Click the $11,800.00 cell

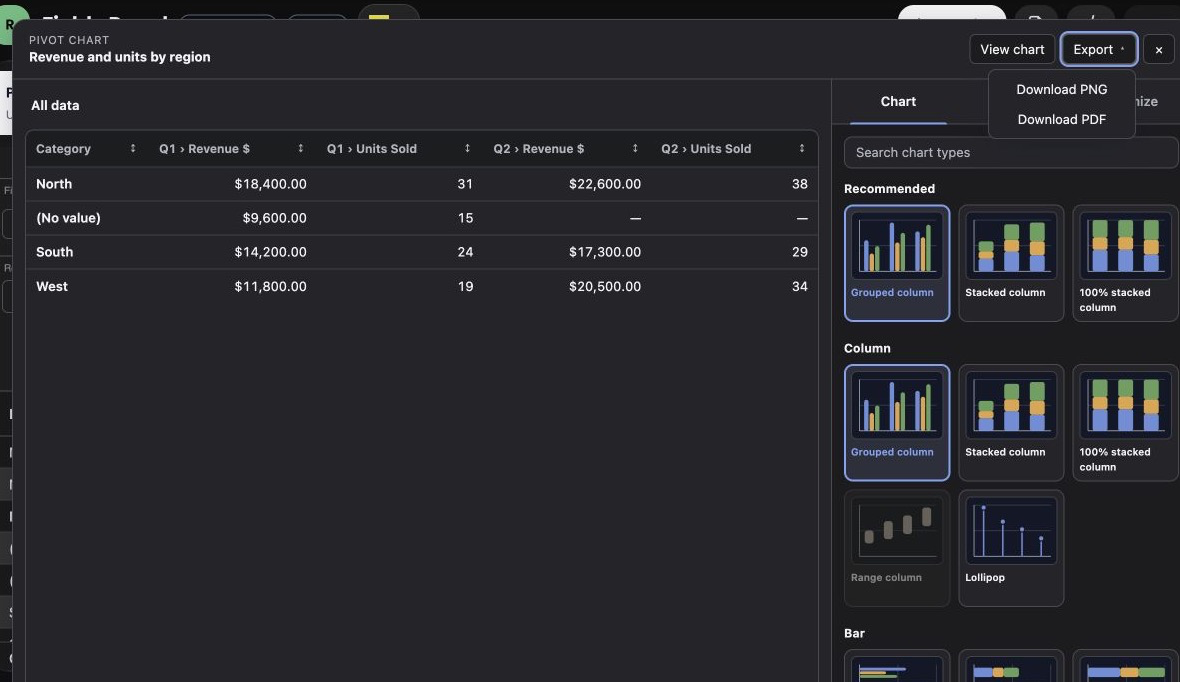270,287
